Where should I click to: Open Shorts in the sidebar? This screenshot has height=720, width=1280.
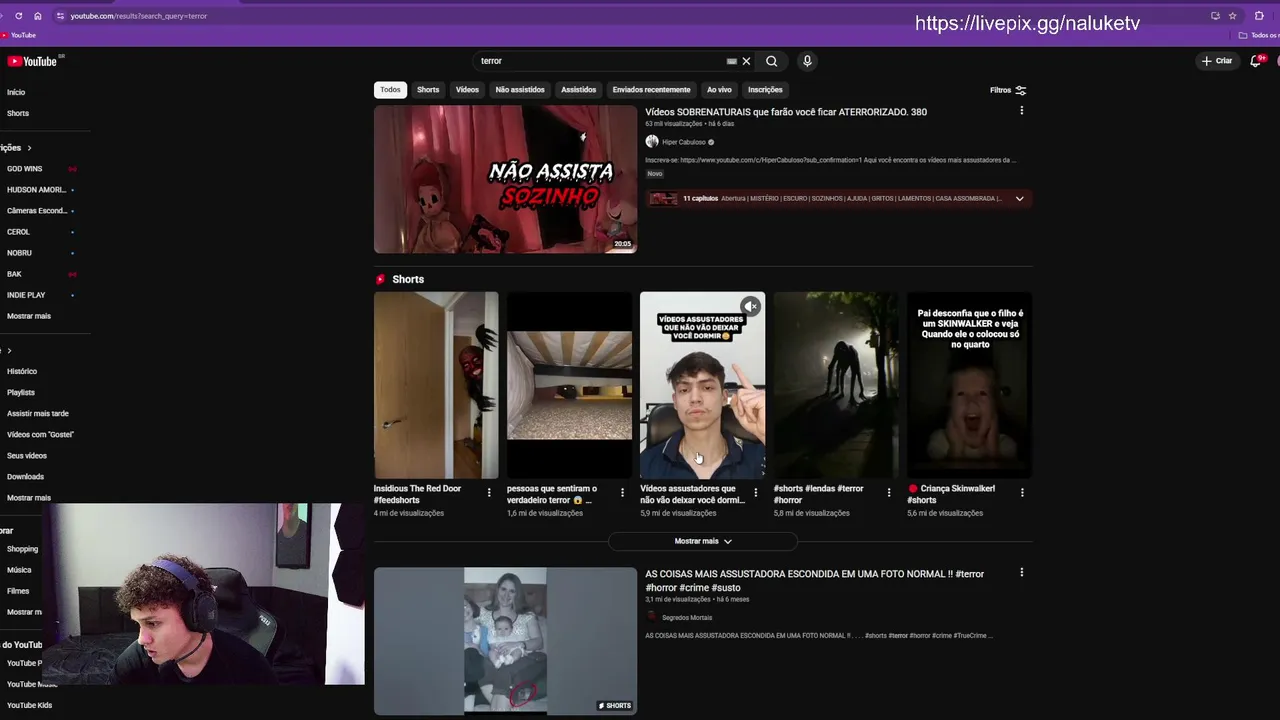point(18,113)
